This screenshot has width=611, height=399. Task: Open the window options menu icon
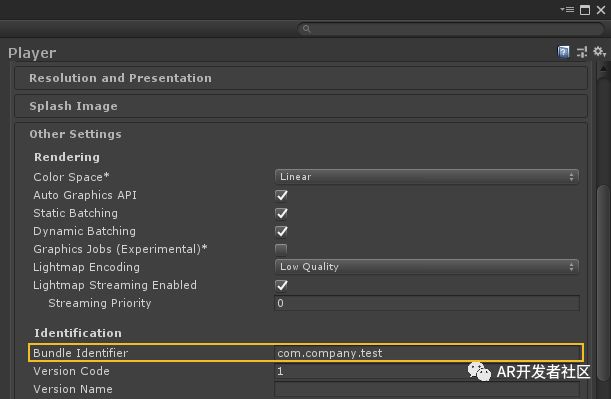[x=567, y=10]
